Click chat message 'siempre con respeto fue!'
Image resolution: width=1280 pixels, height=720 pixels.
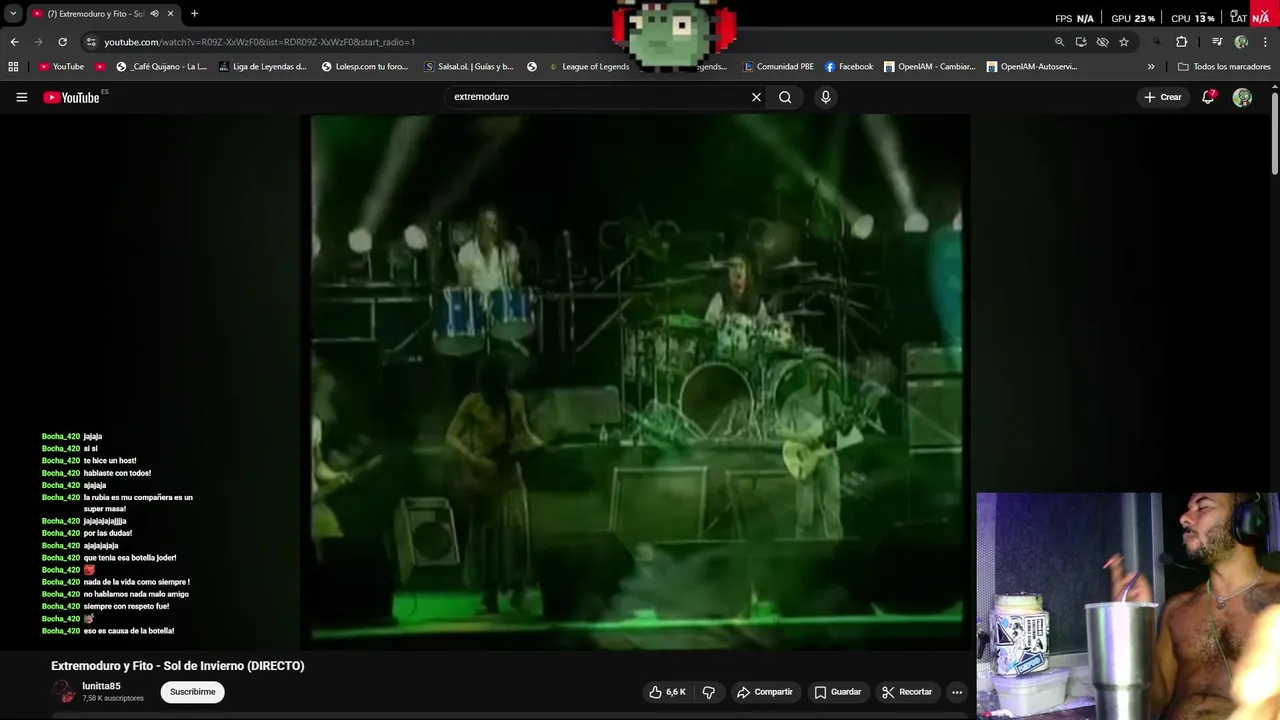click(x=126, y=607)
